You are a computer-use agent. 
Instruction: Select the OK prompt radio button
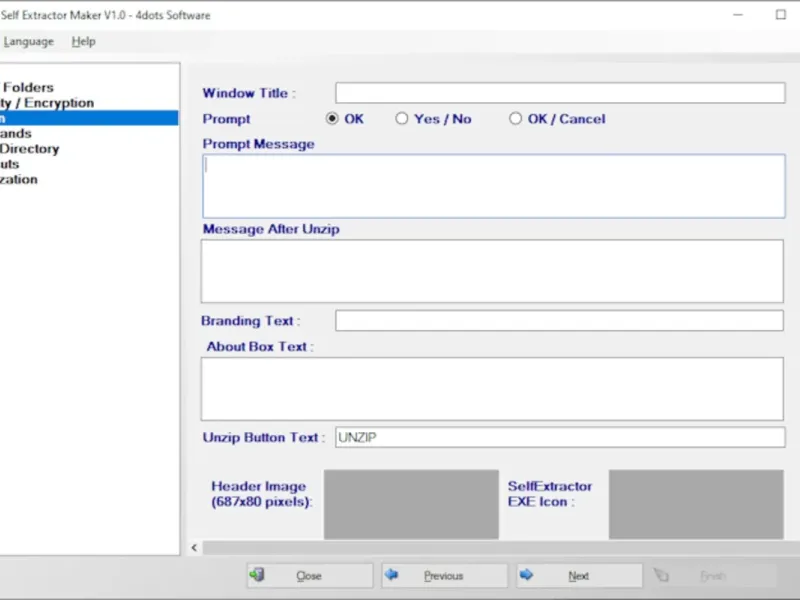[333, 119]
